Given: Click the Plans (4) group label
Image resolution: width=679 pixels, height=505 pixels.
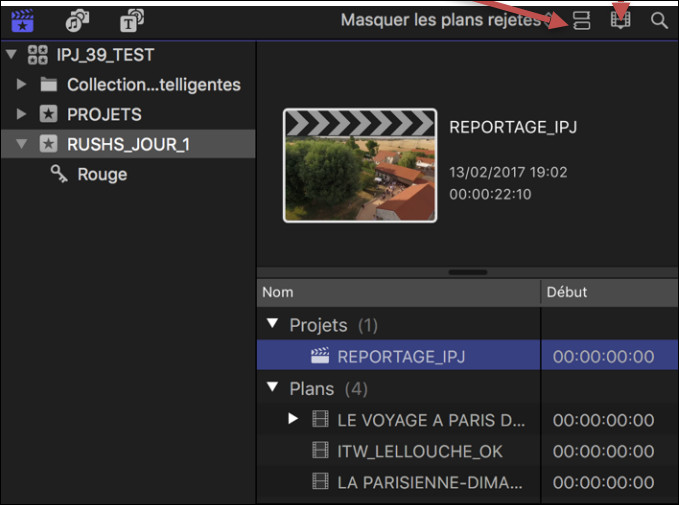Looking at the screenshot, I should pos(329,388).
